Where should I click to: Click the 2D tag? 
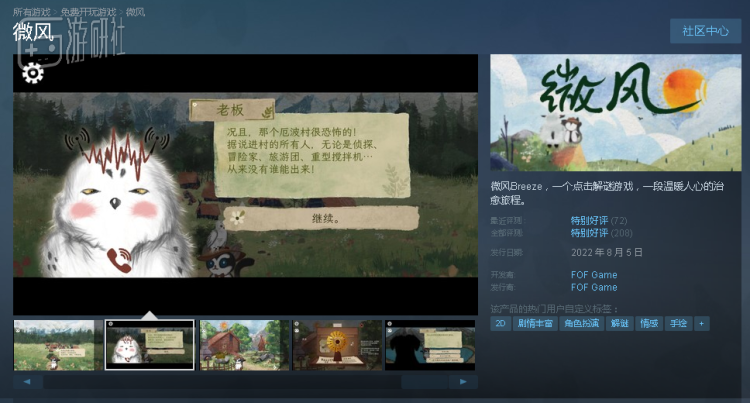500,324
